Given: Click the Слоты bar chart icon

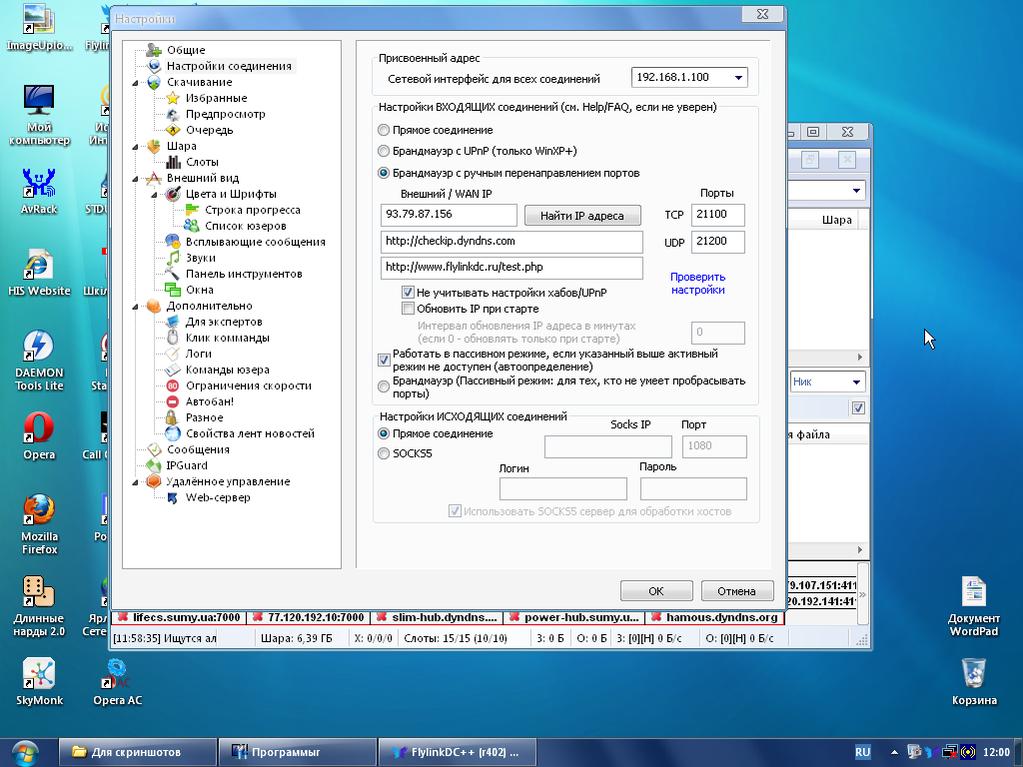Looking at the screenshot, I should pos(173,162).
